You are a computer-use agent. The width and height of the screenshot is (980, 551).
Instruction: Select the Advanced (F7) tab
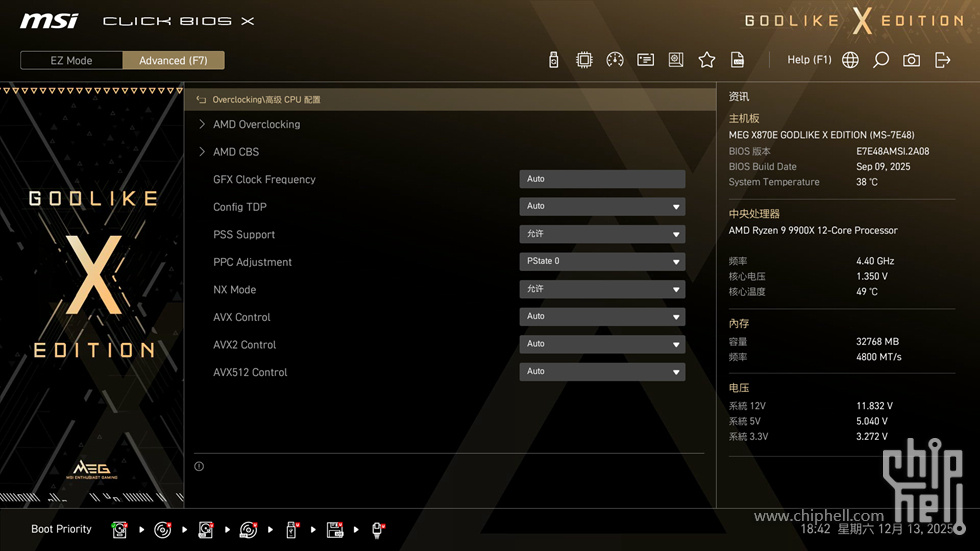[173, 60]
